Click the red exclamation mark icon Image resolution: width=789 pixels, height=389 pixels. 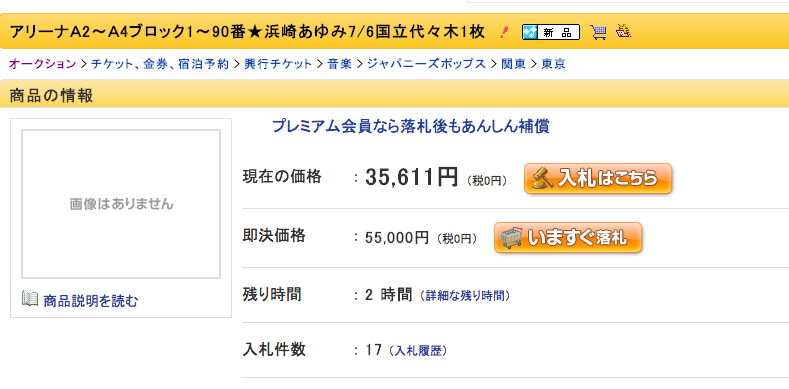point(505,33)
